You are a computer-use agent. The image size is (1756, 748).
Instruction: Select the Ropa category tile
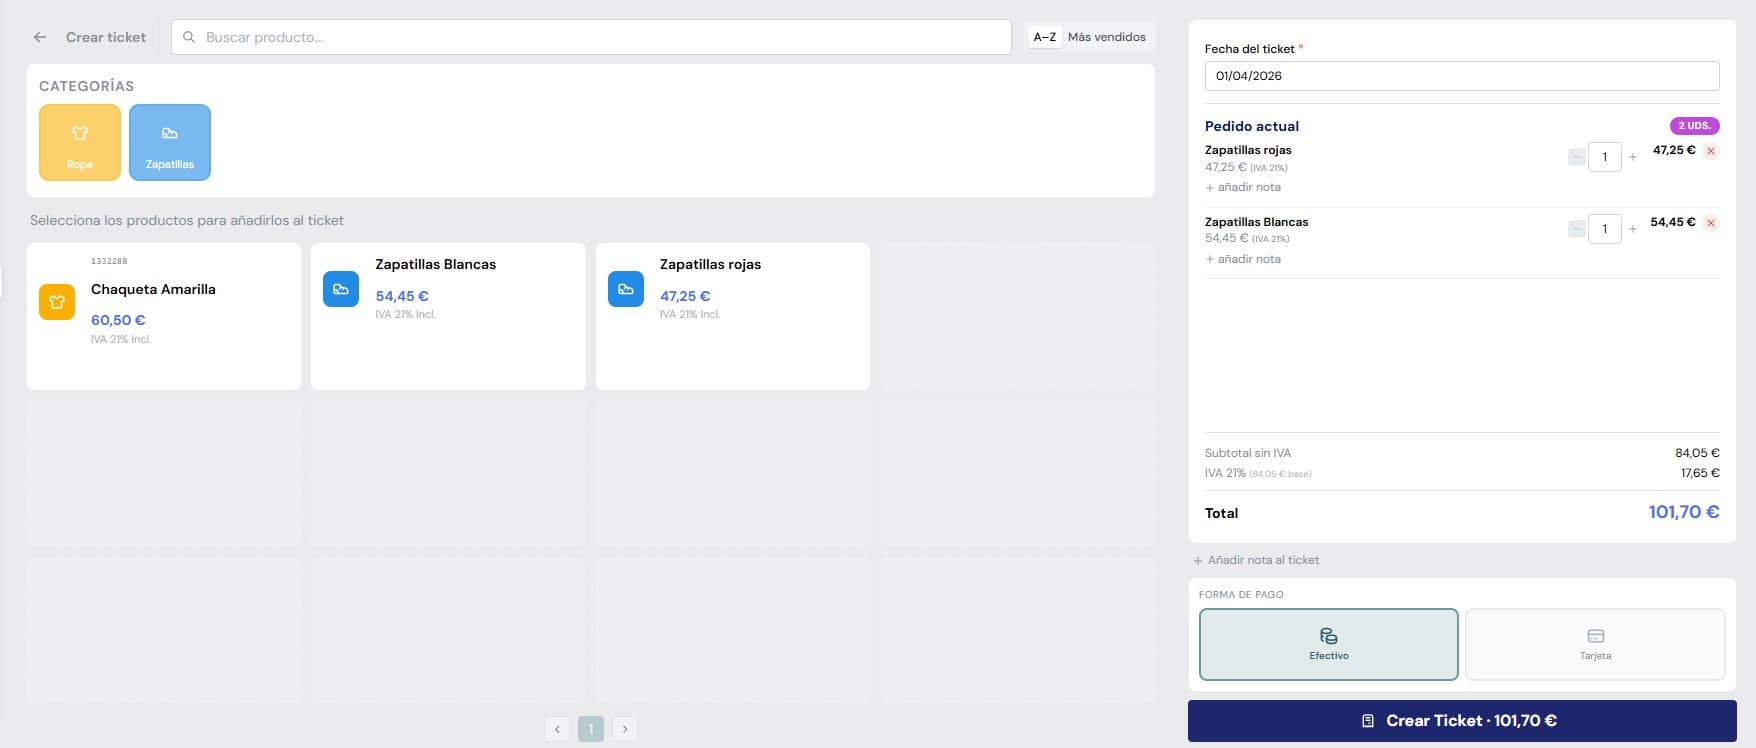[80, 142]
